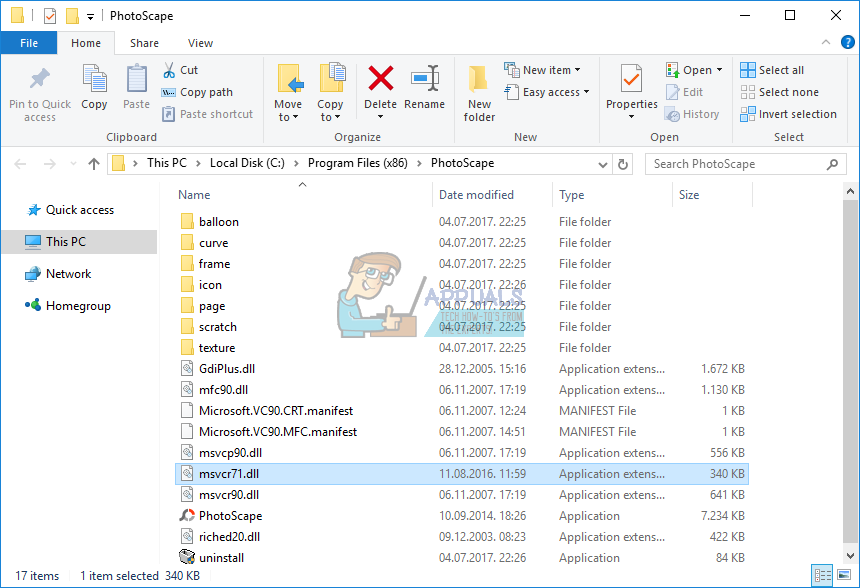Sort by the Type column header
The width and height of the screenshot is (860, 588).
(572, 195)
